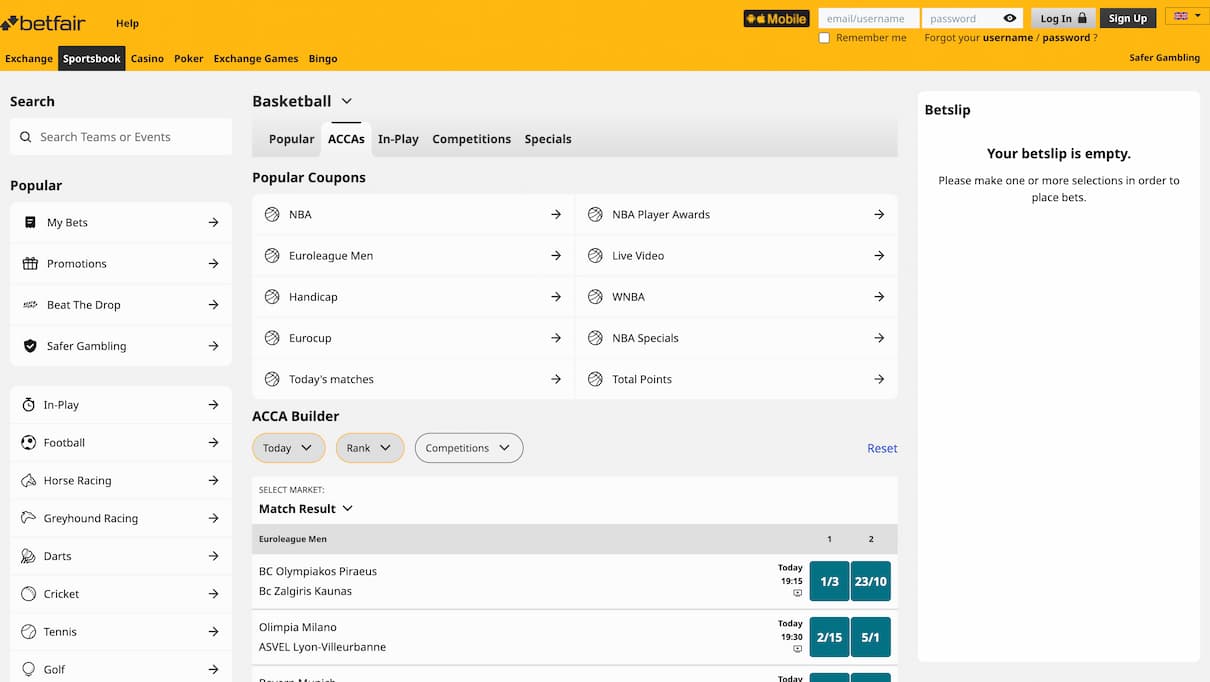The image size is (1210, 682).
Task: Click the Search Teams or Events field
Action: point(120,136)
